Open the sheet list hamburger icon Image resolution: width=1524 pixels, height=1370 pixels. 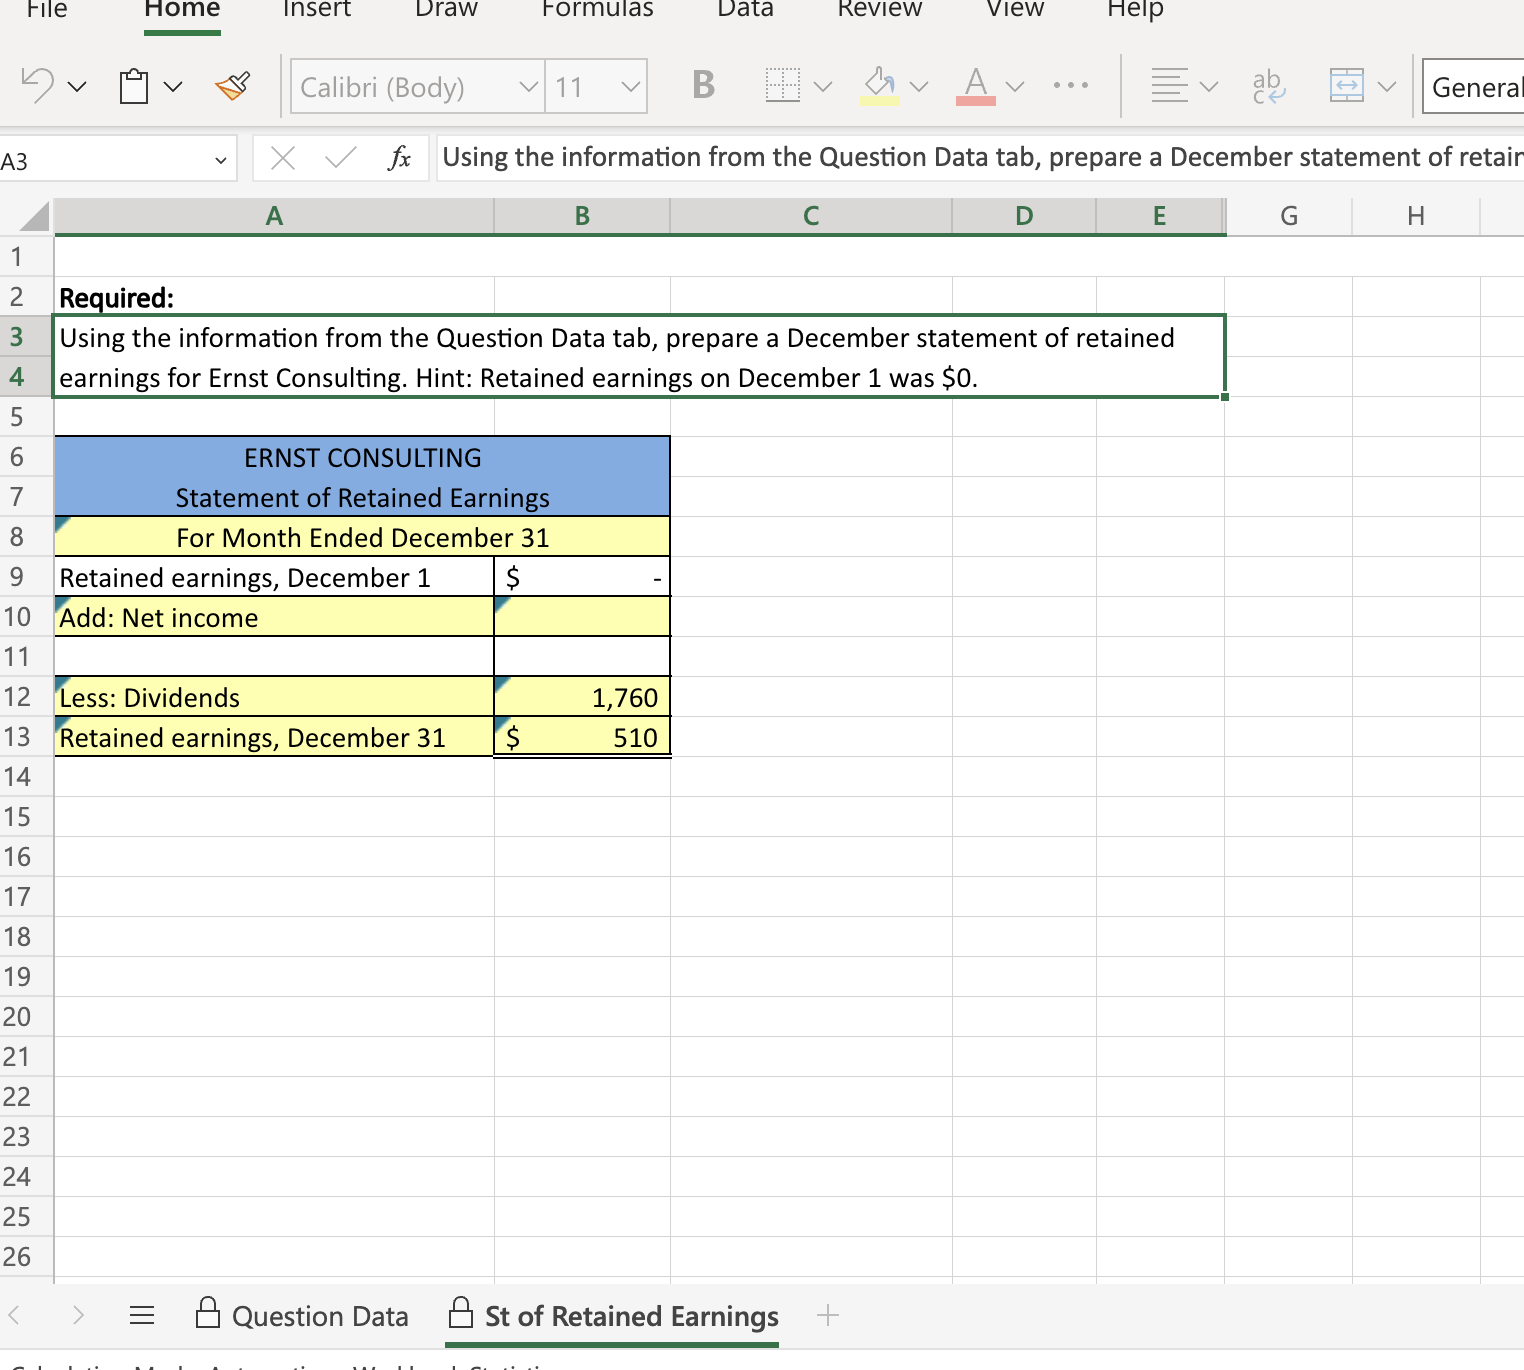[x=141, y=1316]
